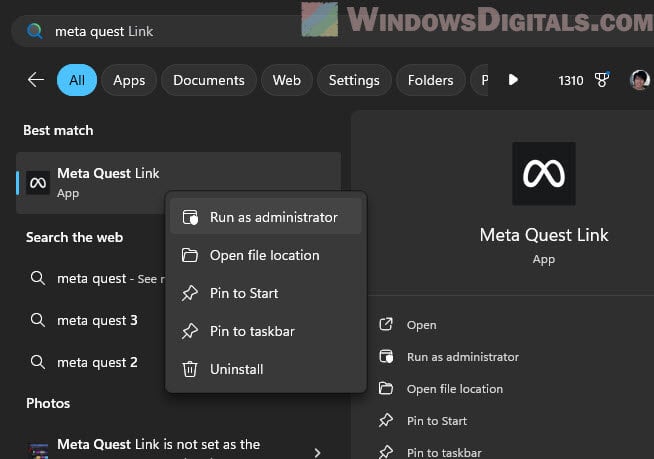This screenshot has height=459, width=654.
Task: Switch to the Settings filter tab
Action: [354, 80]
